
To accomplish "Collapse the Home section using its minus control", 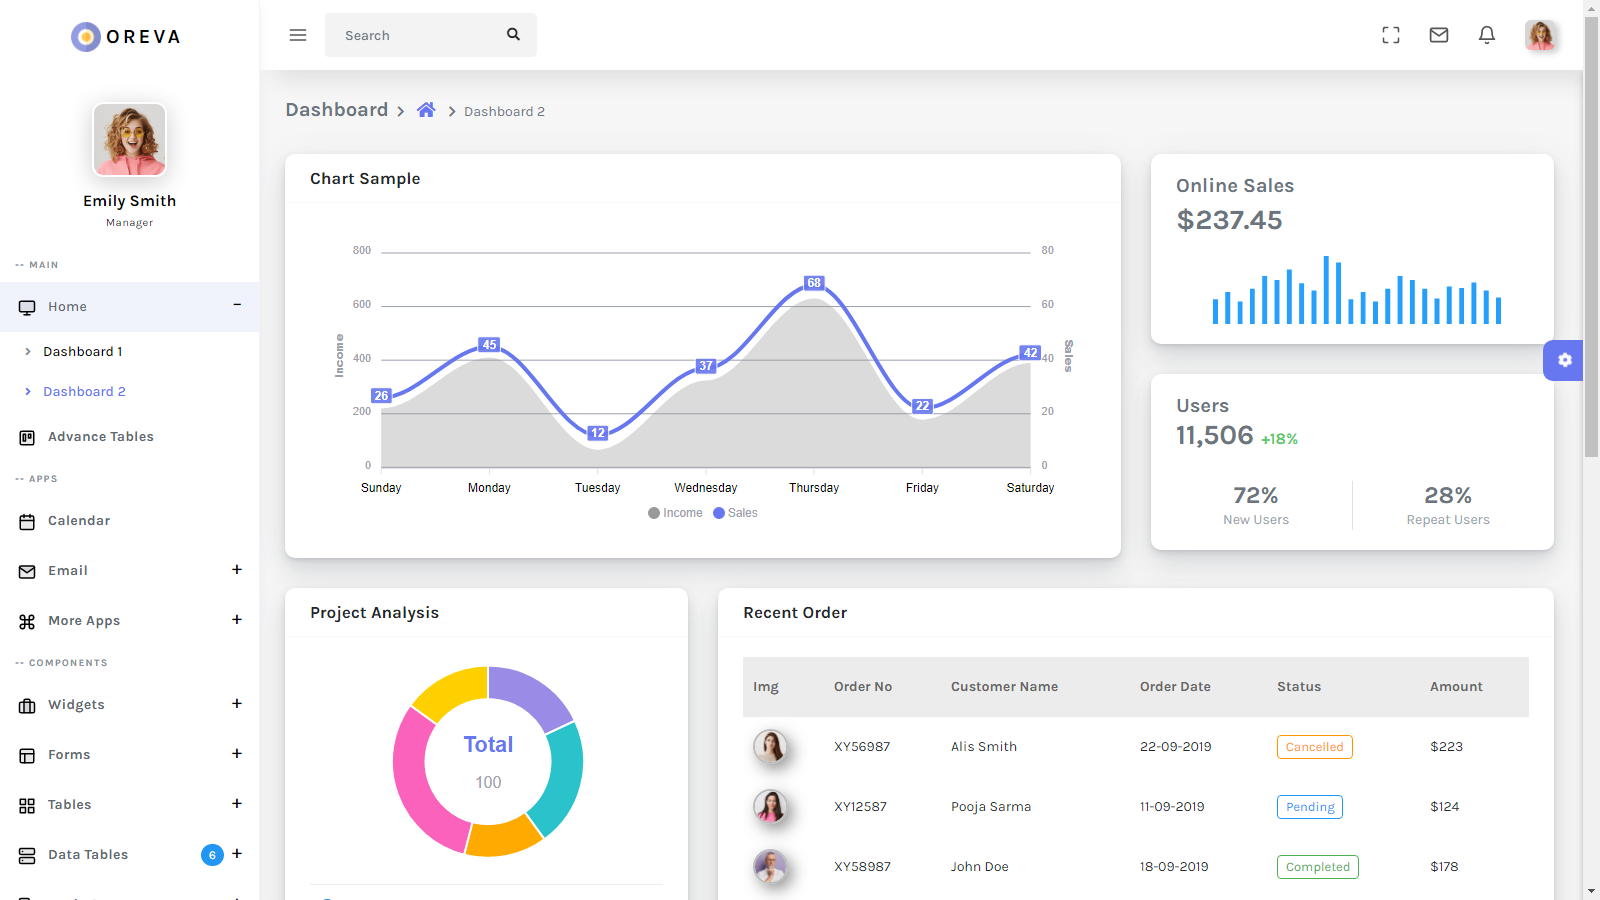I will (237, 305).
